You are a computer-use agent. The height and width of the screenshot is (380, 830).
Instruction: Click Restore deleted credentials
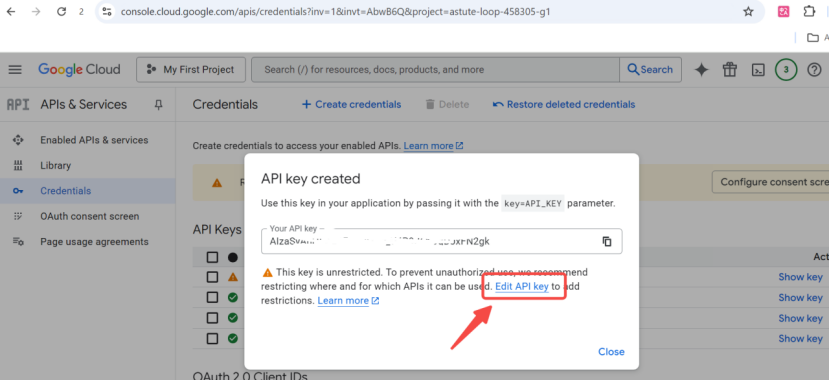point(564,104)
